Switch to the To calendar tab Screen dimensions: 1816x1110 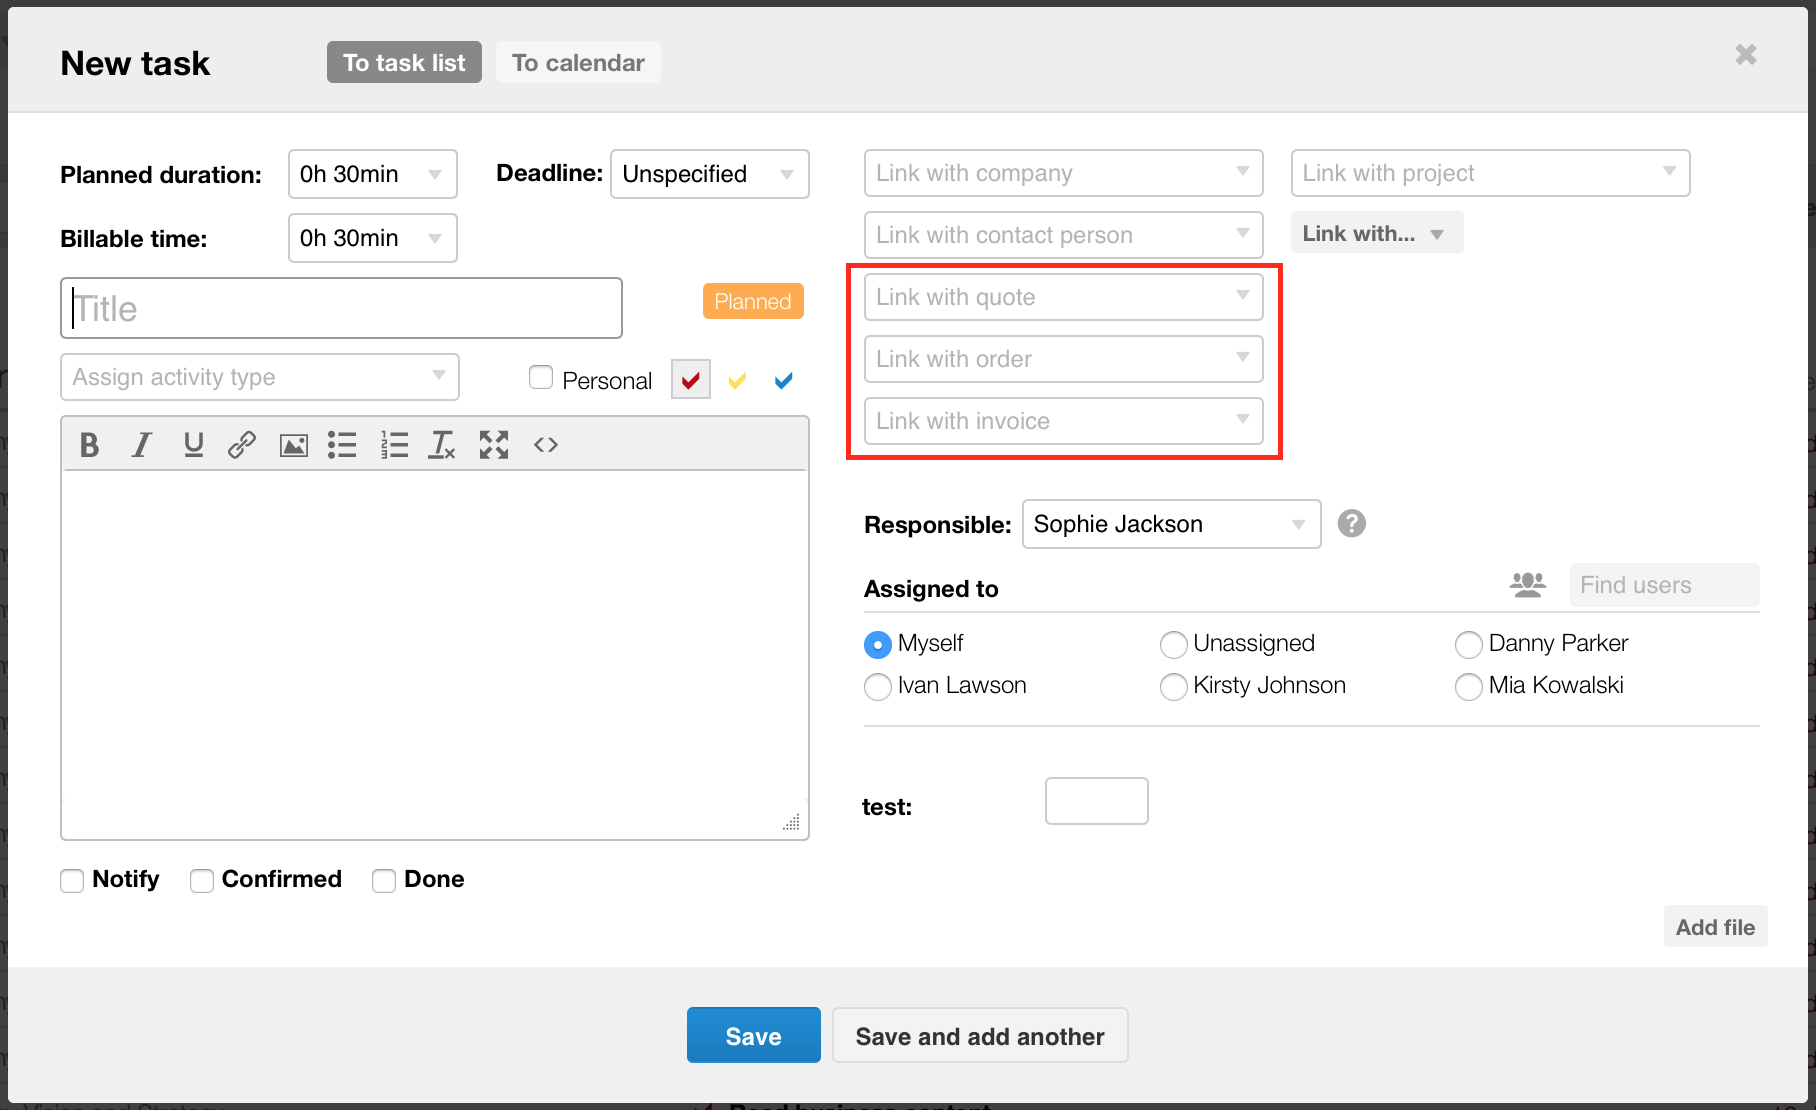click(578, 62)
